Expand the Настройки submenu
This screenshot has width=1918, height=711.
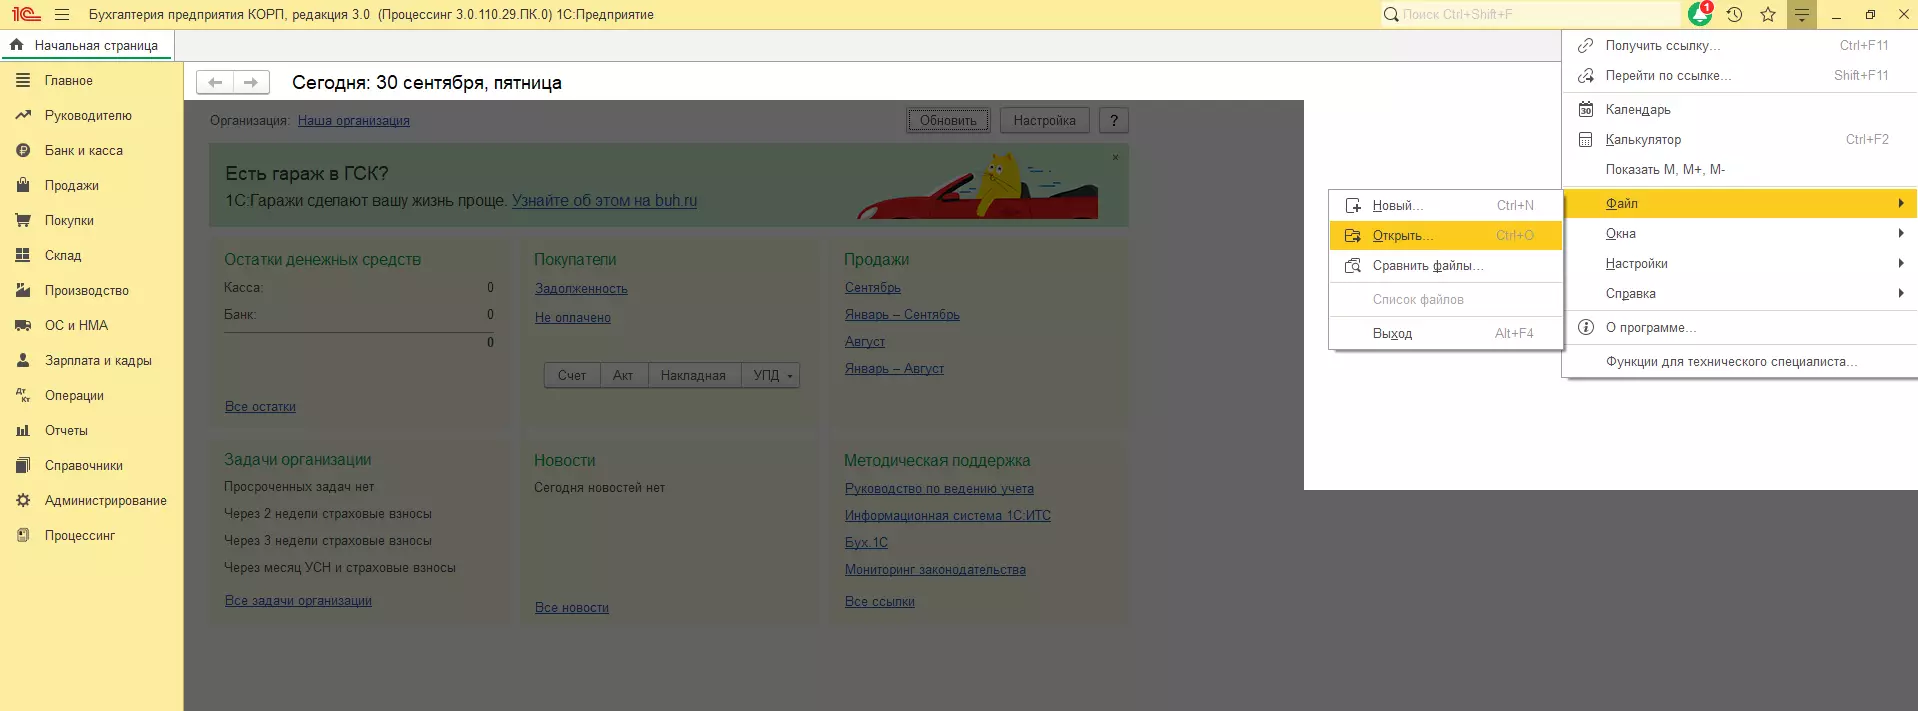pos(1740,264)
